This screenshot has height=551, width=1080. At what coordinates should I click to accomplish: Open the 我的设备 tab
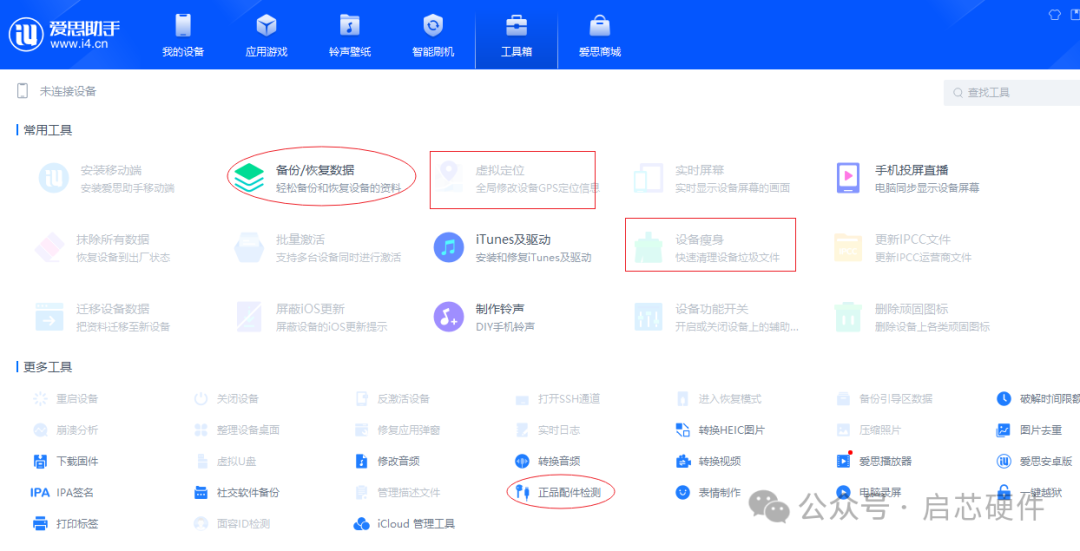click(183, 34)
